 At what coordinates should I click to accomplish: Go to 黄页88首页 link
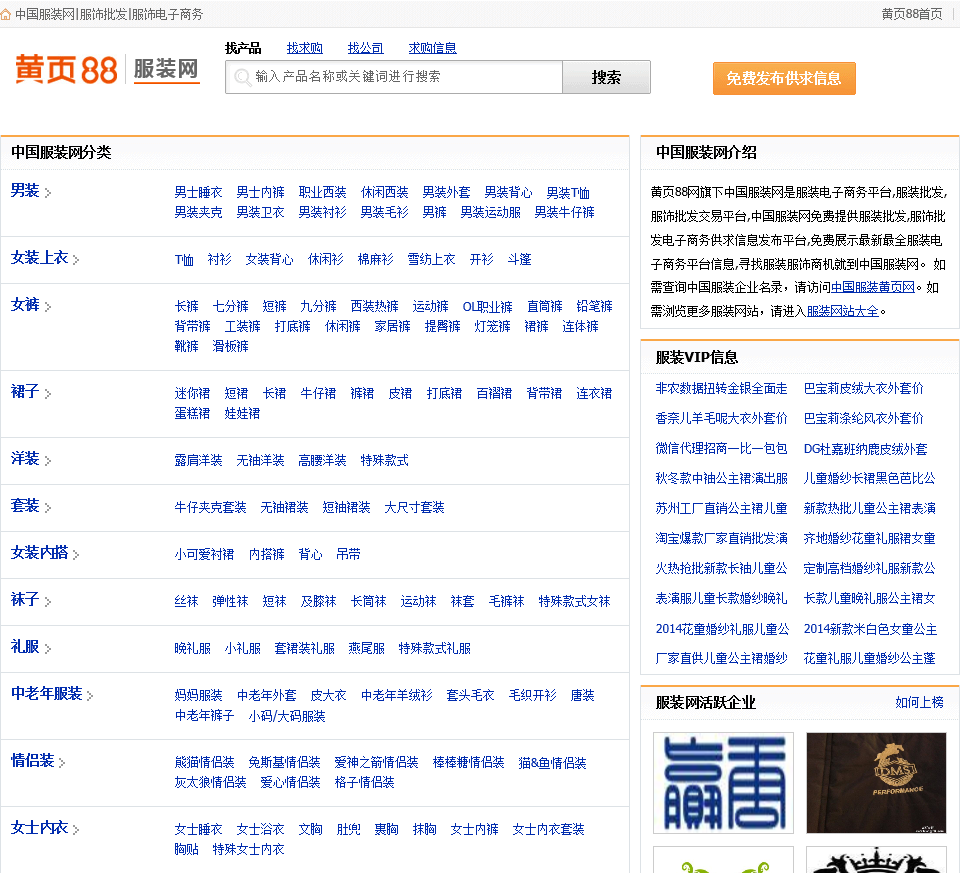point(912,14)
